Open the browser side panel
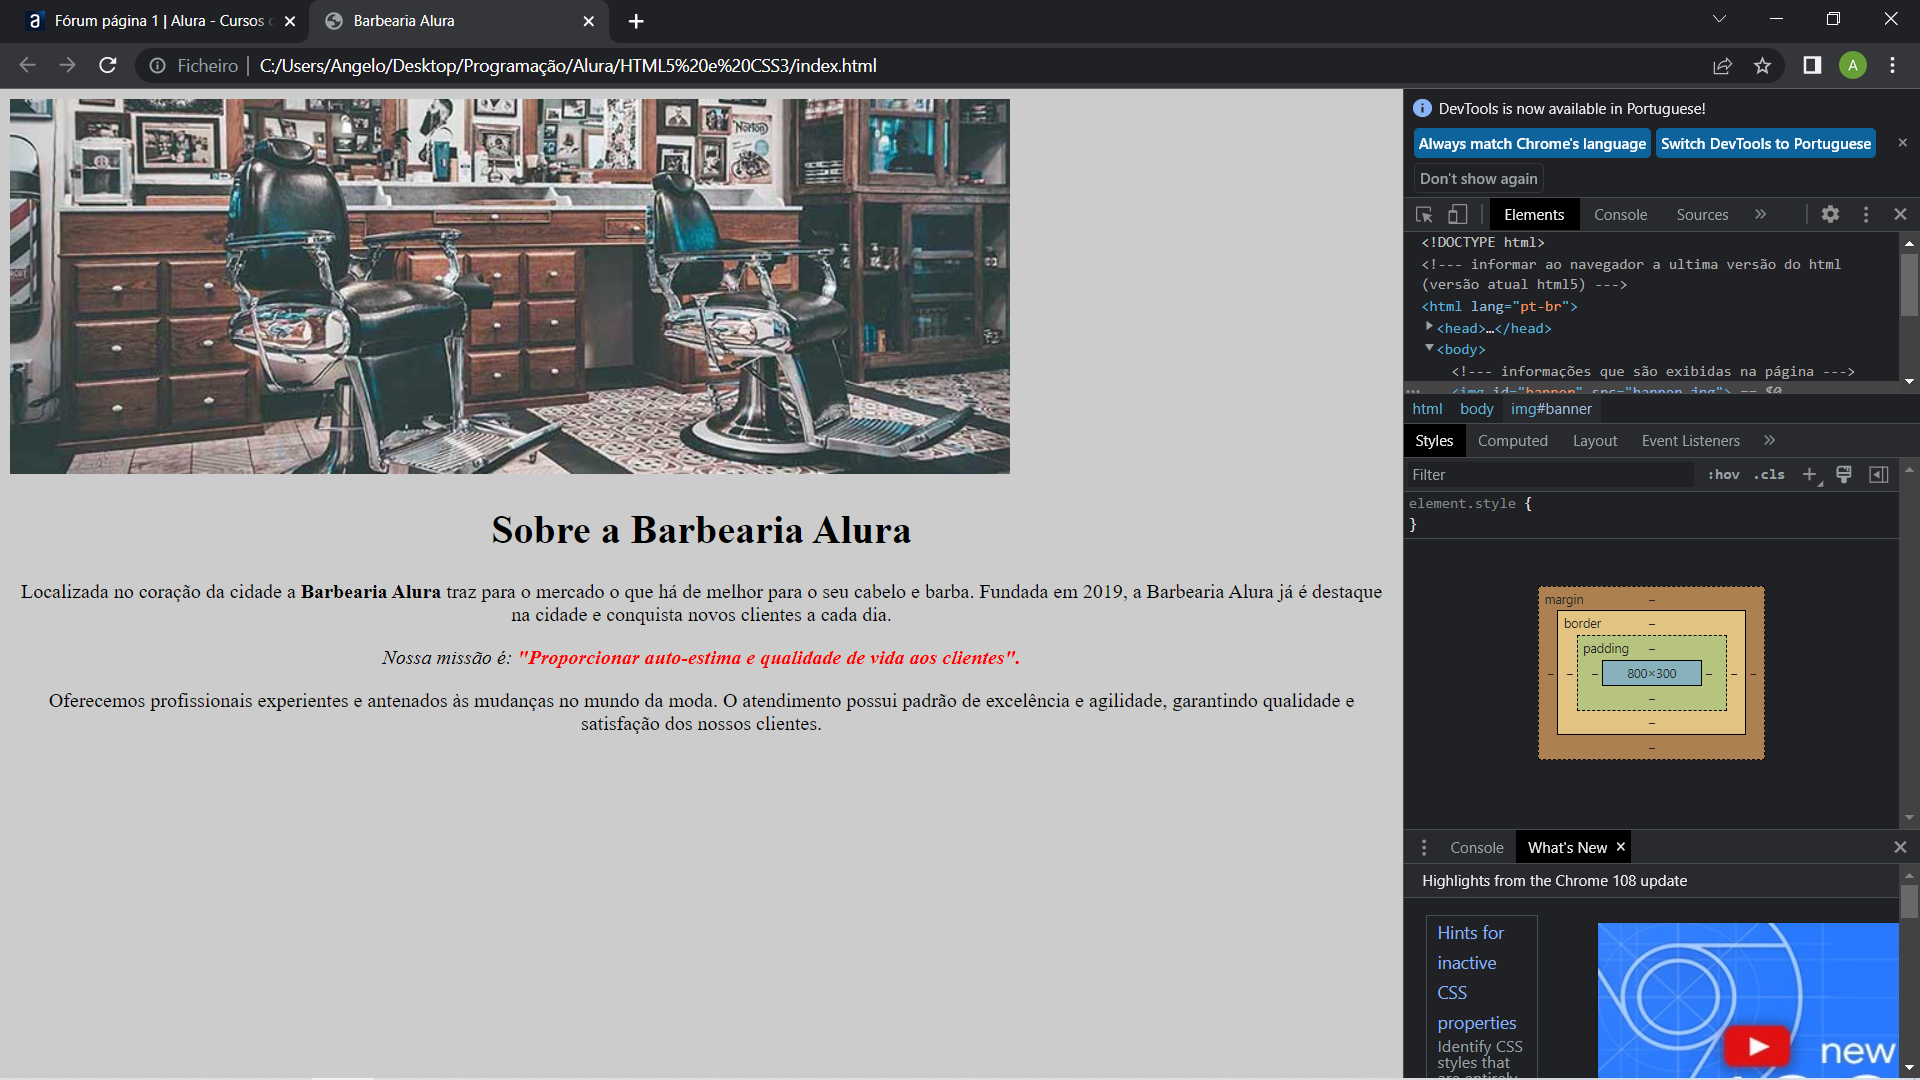The width and height of the screenshot is (1920, 1080). [x=1812, y=65]
